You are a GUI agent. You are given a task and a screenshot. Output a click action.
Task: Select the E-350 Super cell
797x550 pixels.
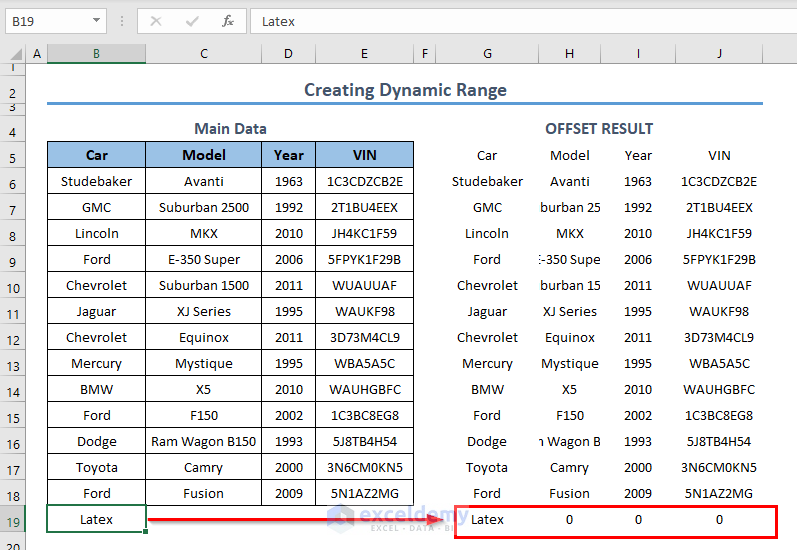coord(204,259)
